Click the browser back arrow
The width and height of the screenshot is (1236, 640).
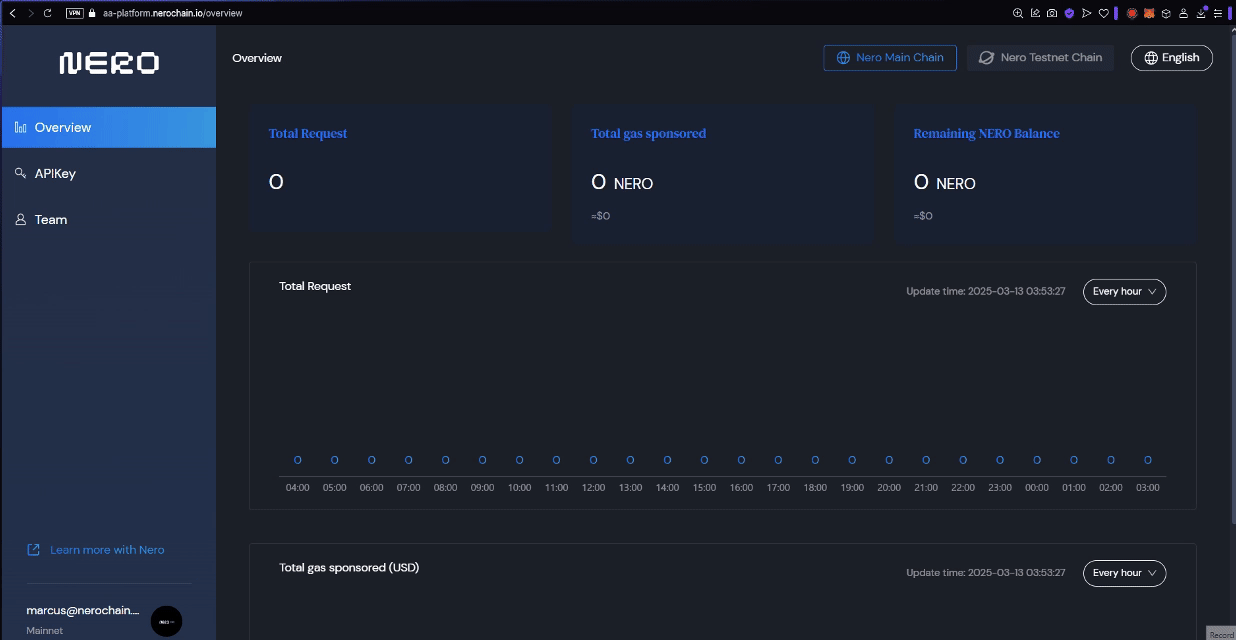(12, 13)
